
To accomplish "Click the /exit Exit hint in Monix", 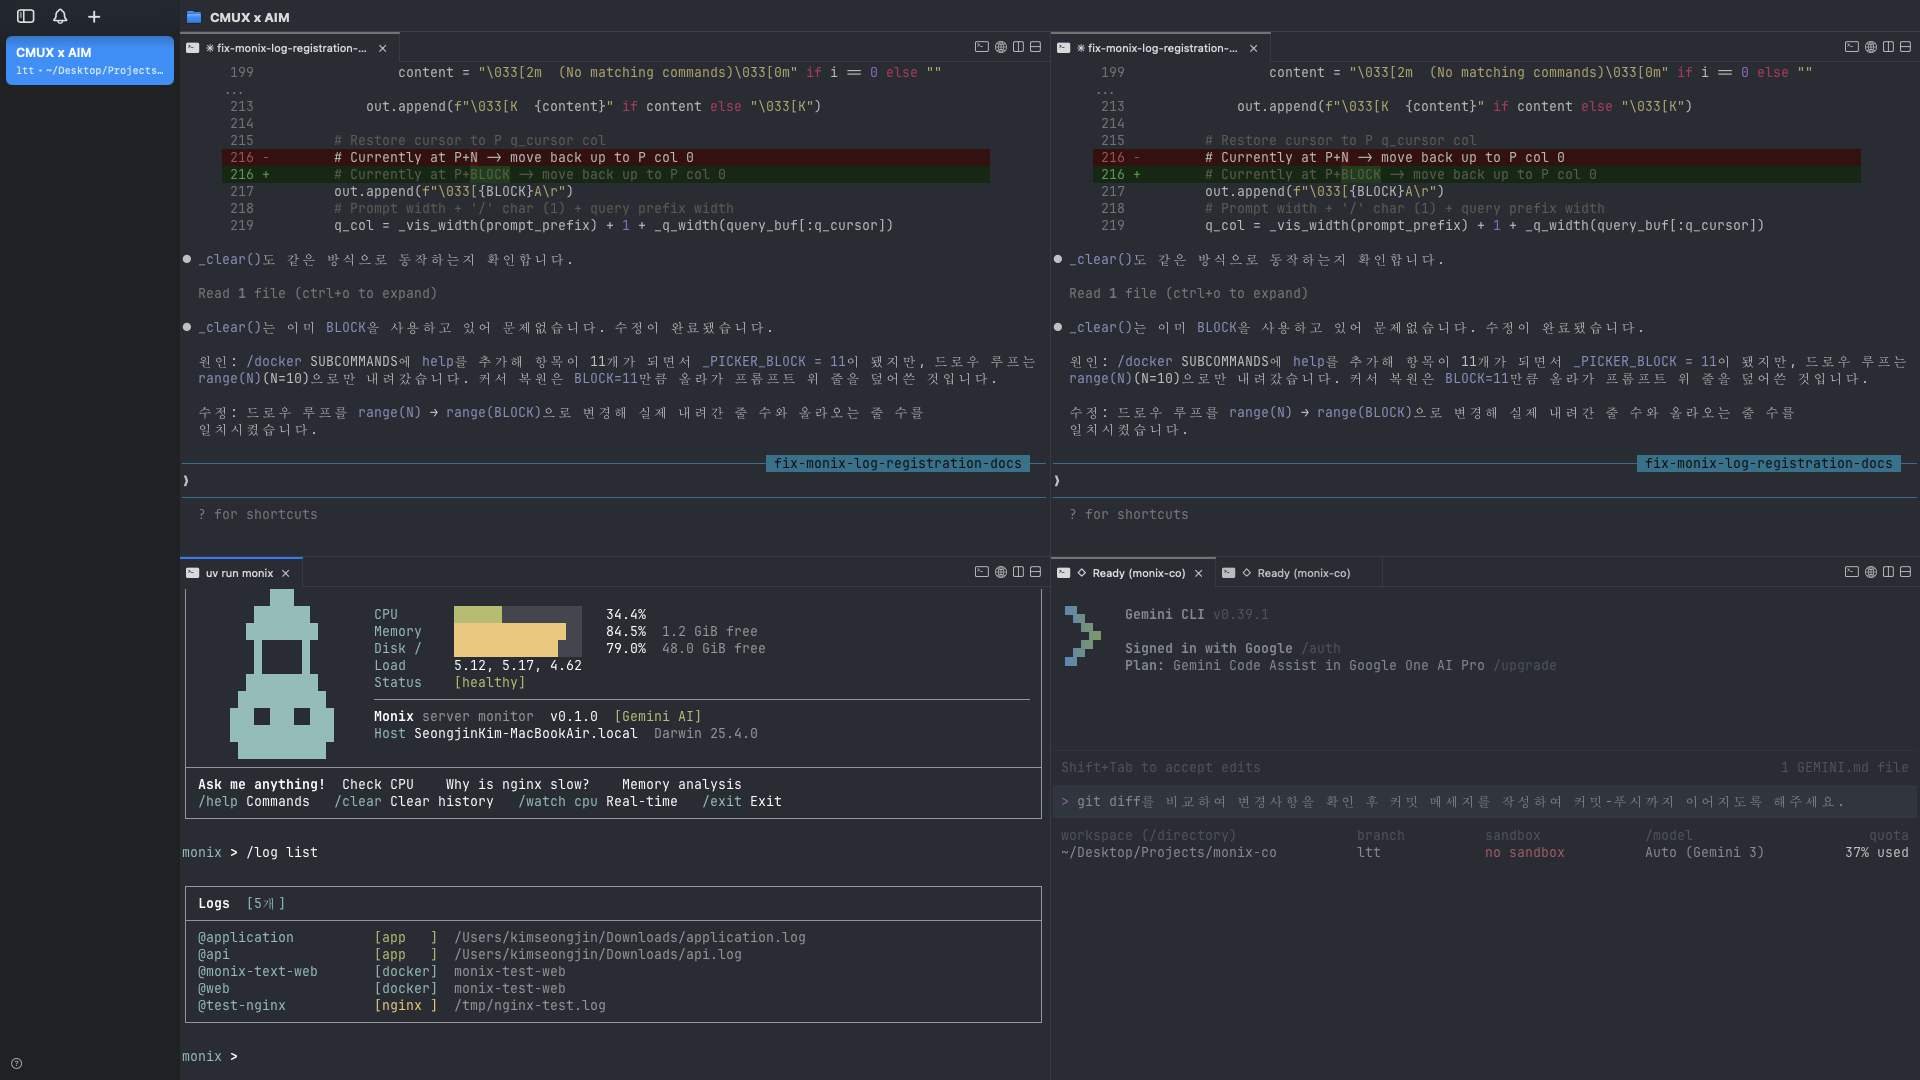I will pos(742,802).
